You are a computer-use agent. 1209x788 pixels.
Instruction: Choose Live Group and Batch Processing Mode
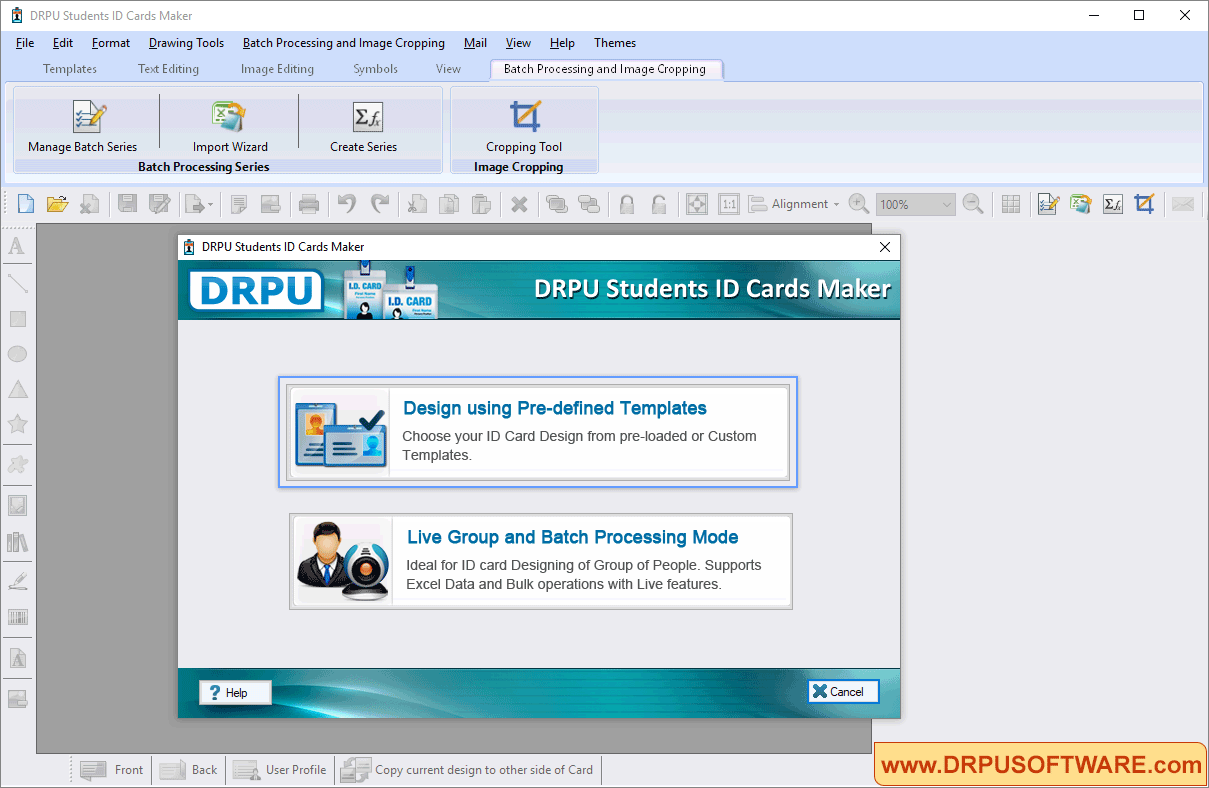[541, 561]
